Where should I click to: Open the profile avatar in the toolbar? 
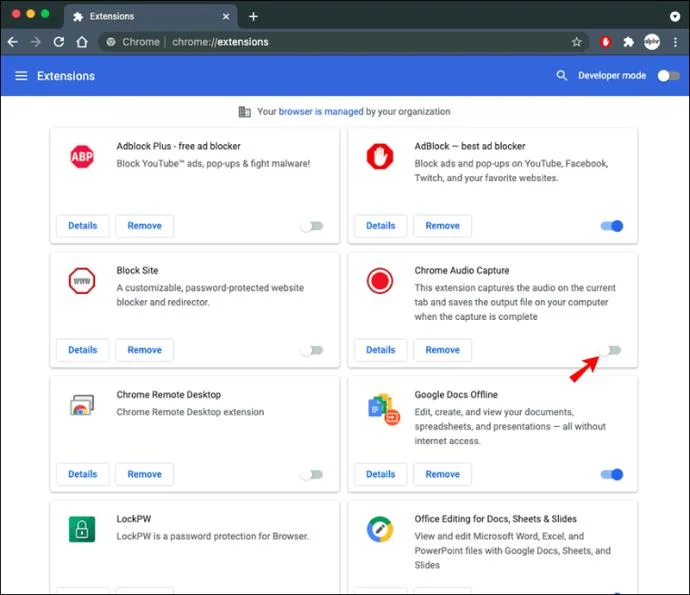click(x=652, y=42)
